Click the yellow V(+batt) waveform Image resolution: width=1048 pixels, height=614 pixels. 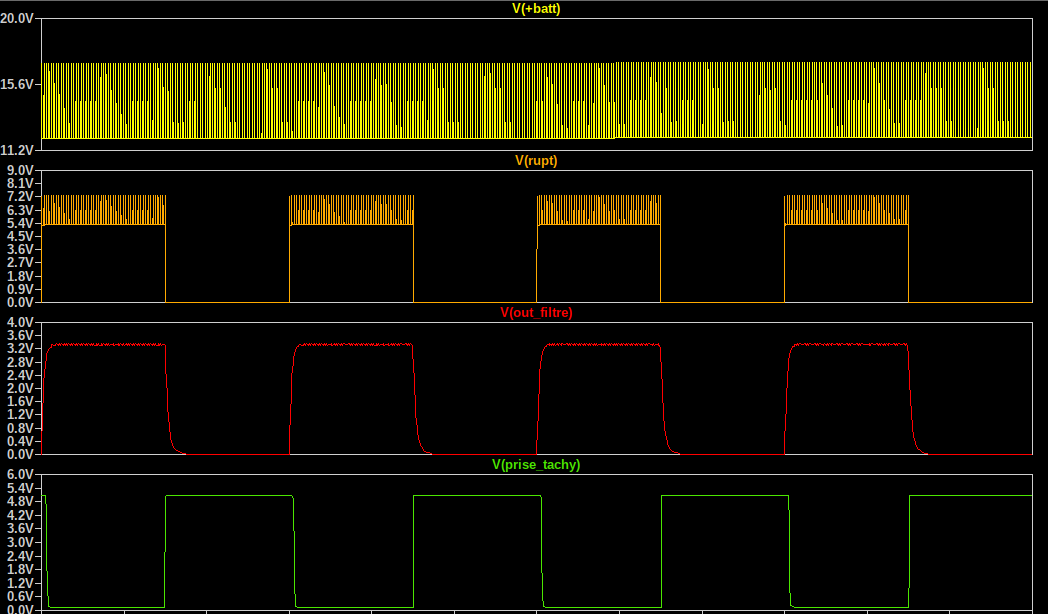point(537,100)
